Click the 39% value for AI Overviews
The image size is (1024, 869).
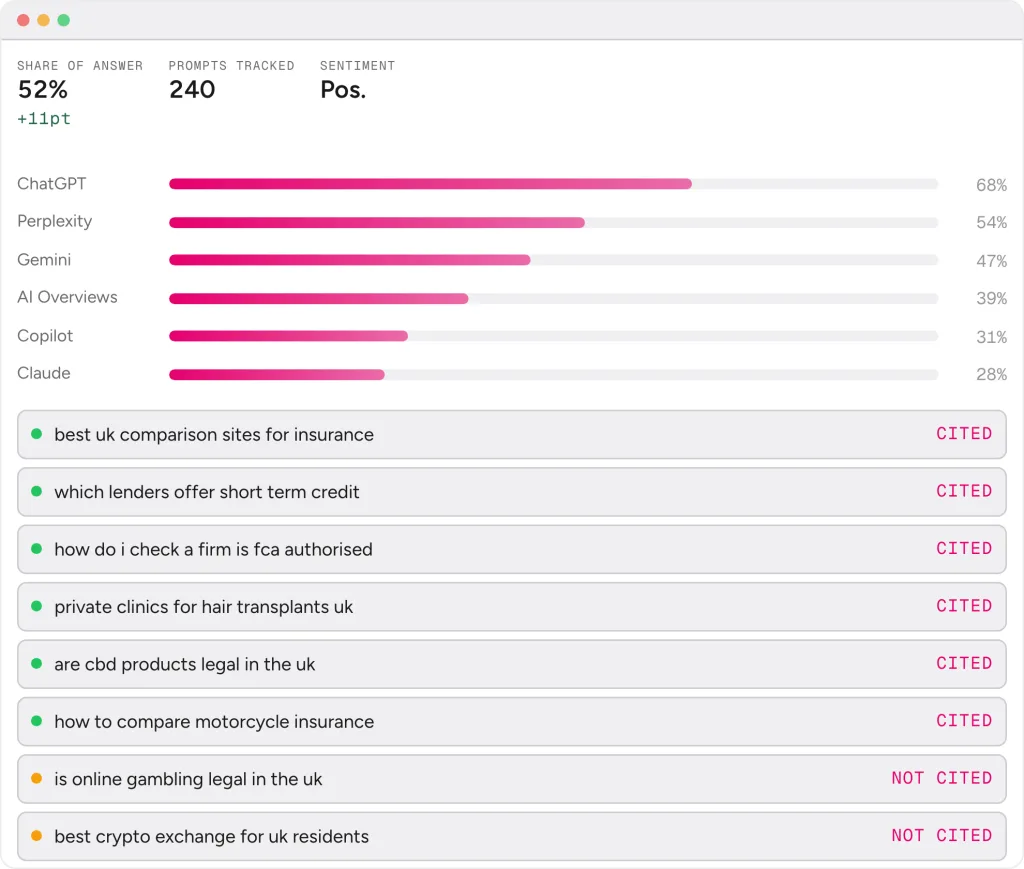point(991,298)
